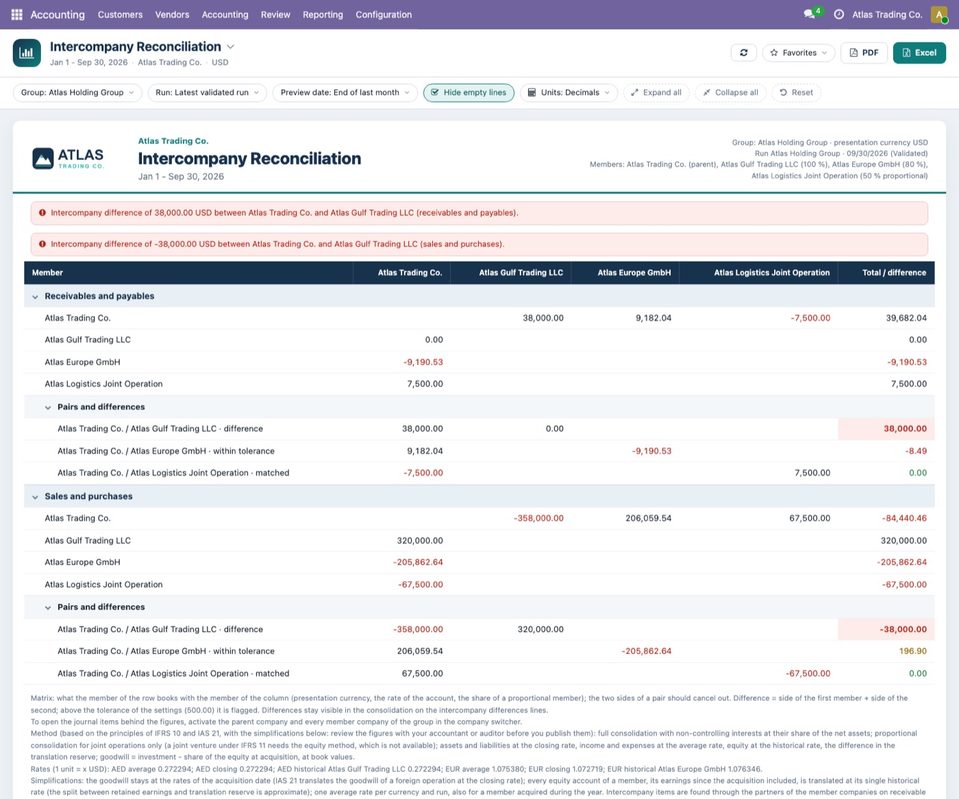This screenshot has width=959, height=799.
Task: Open the Customers menu
Action: 120,14
